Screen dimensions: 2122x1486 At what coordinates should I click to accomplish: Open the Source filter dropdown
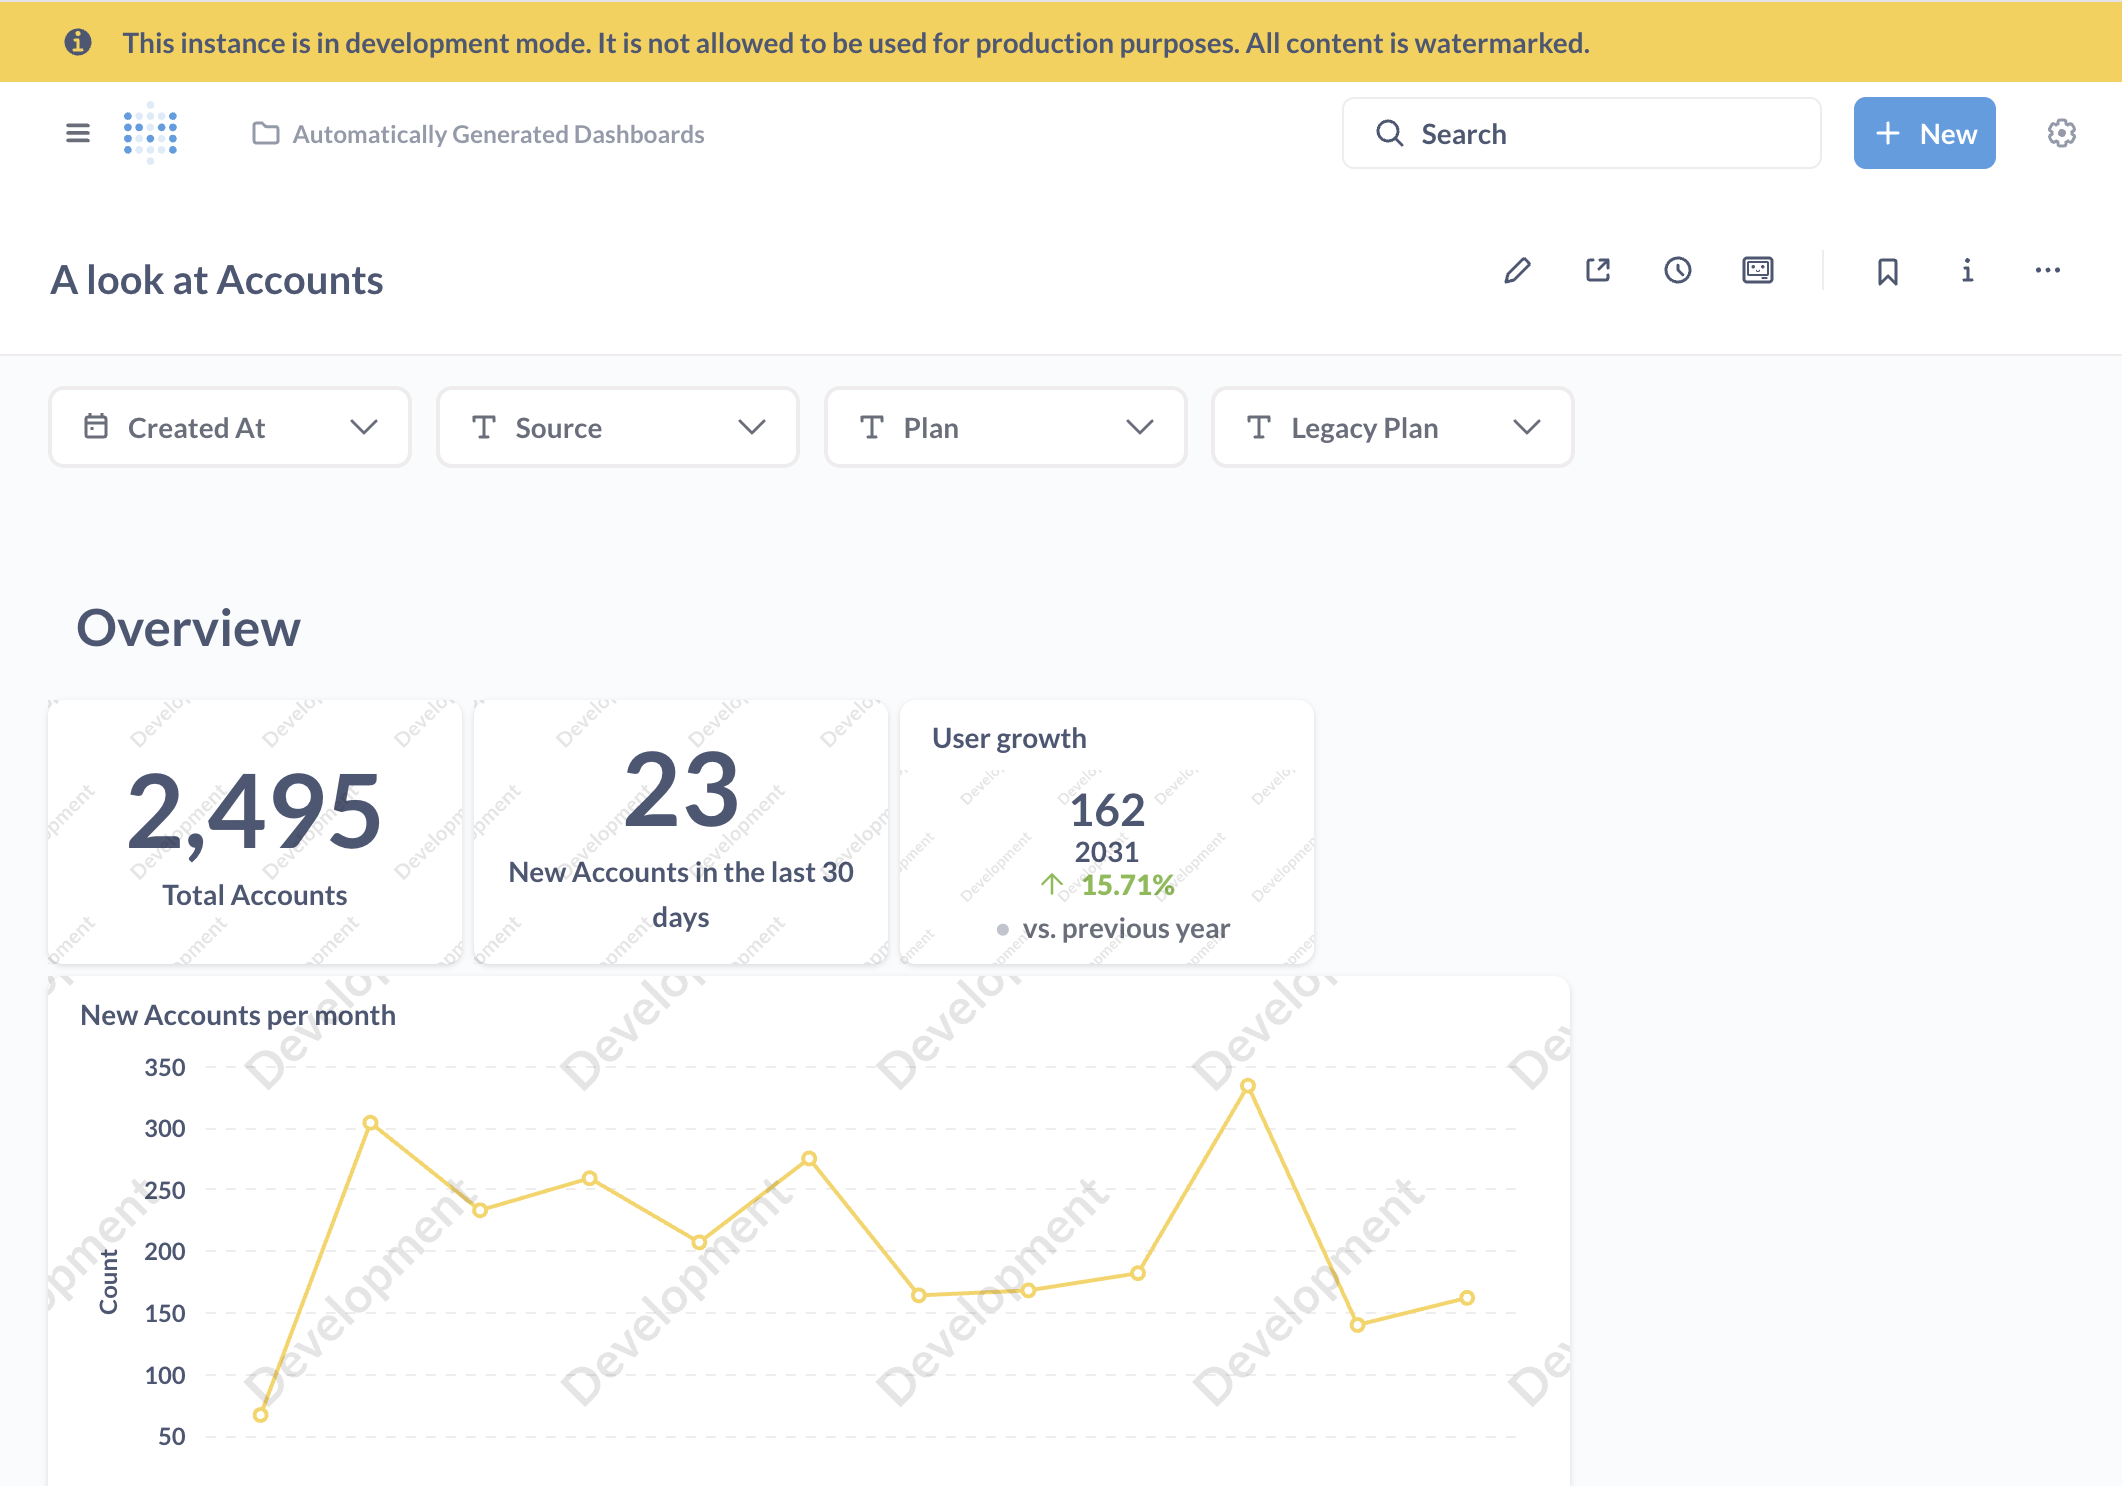click(x=617, y=428)
